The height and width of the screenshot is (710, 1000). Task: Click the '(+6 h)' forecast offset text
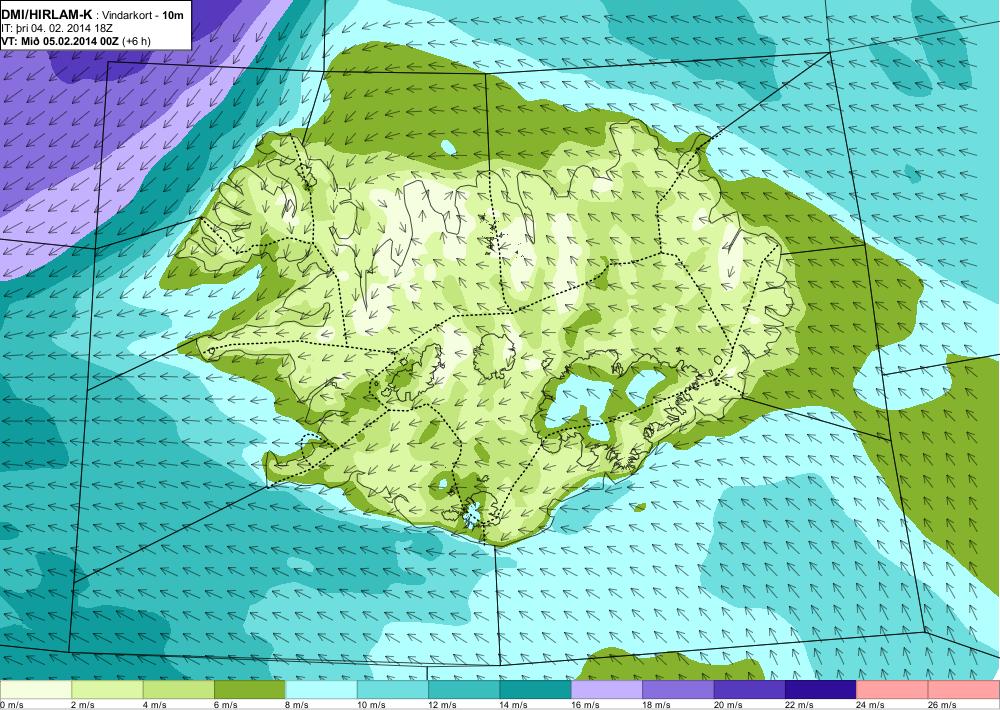point(137,41)
